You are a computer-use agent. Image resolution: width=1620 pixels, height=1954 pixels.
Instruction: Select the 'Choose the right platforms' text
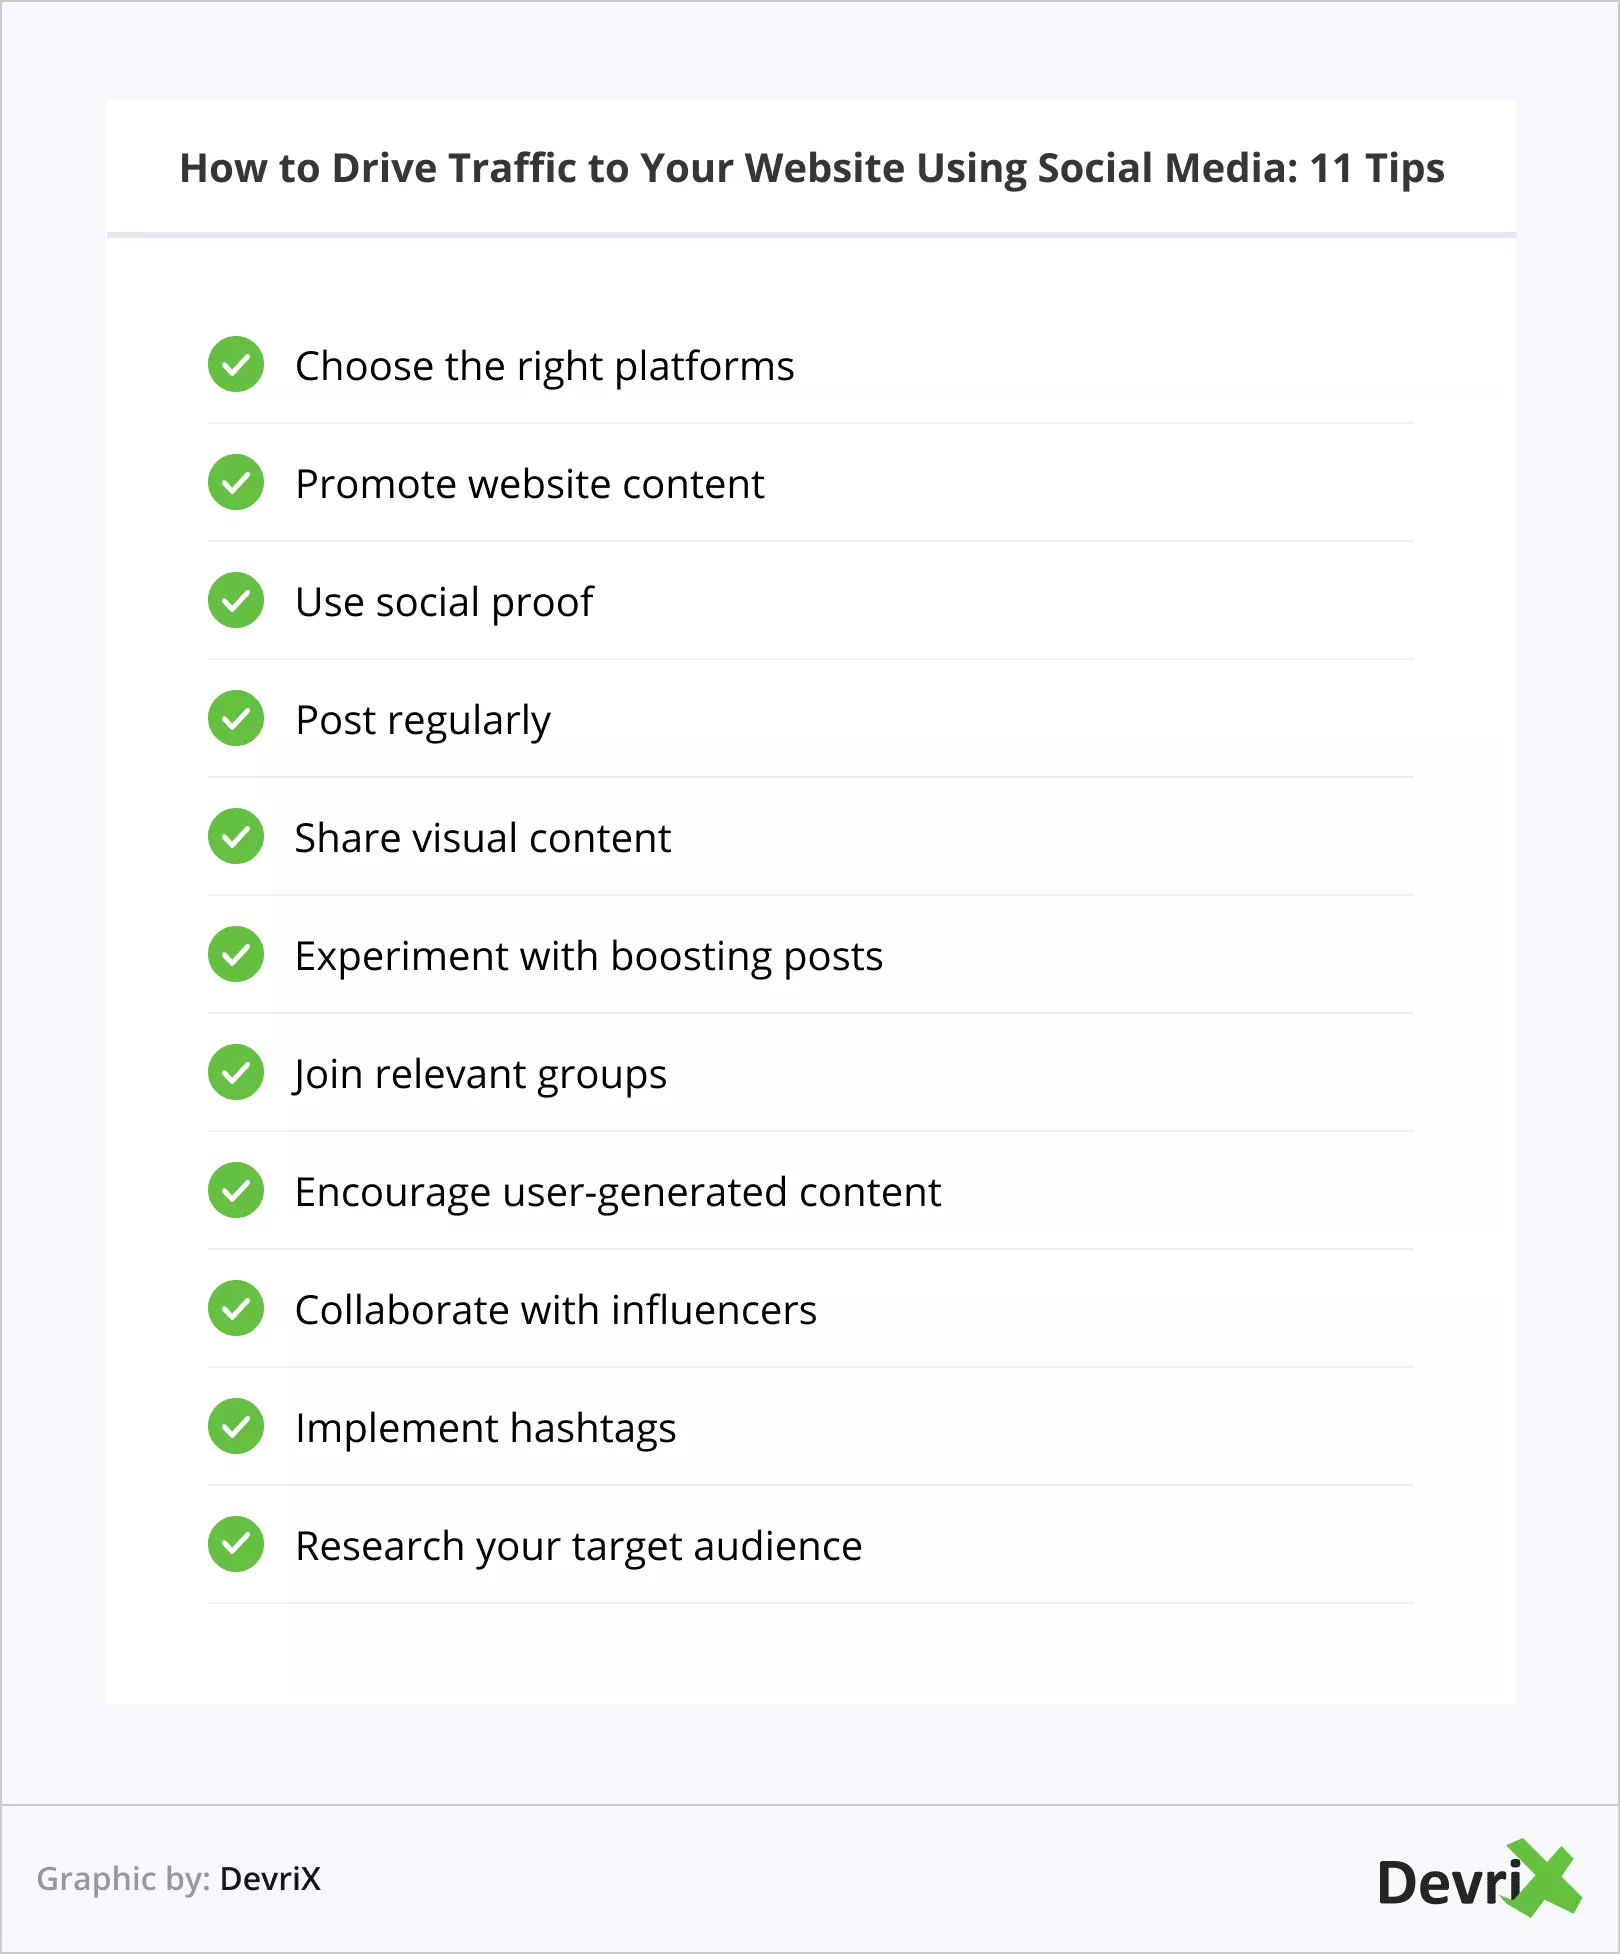click(544, 366)
